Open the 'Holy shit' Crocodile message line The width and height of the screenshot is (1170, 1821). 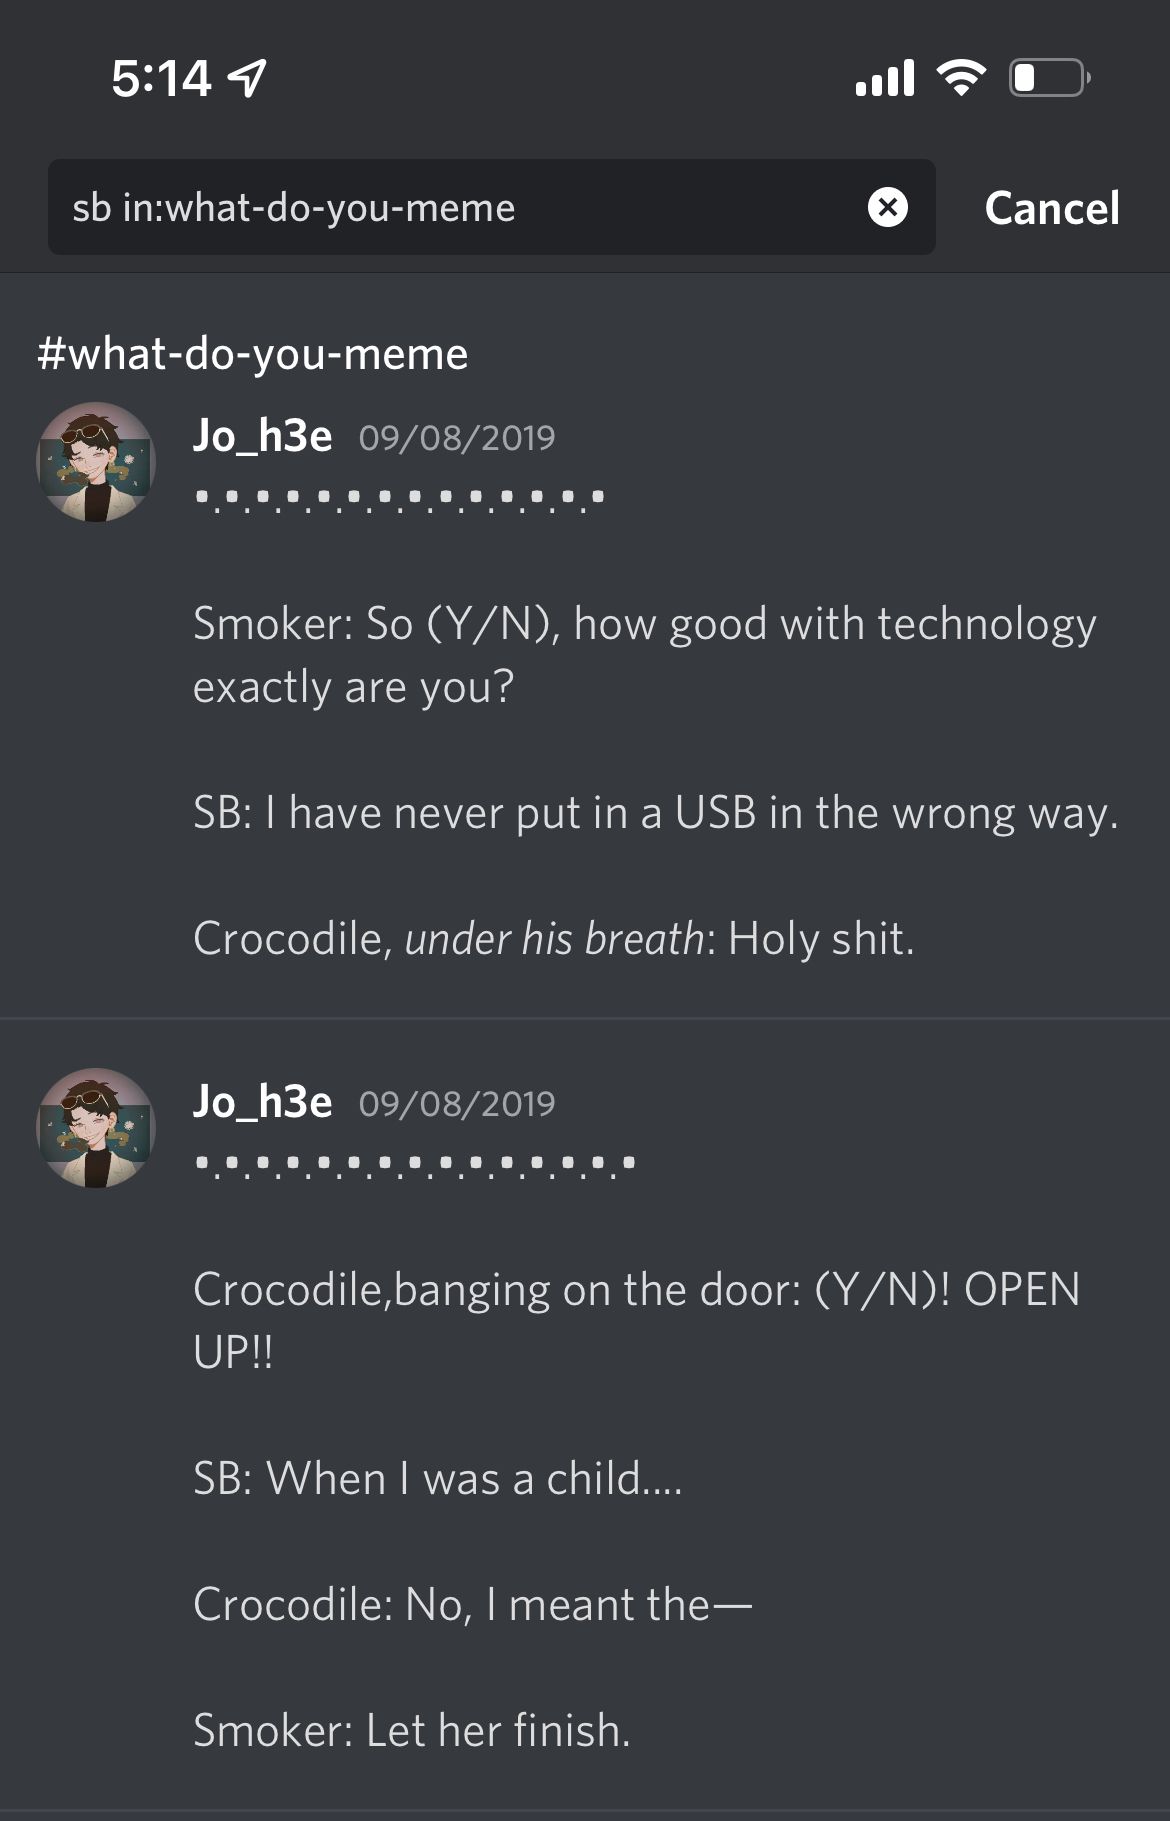[x=554, y=939]
